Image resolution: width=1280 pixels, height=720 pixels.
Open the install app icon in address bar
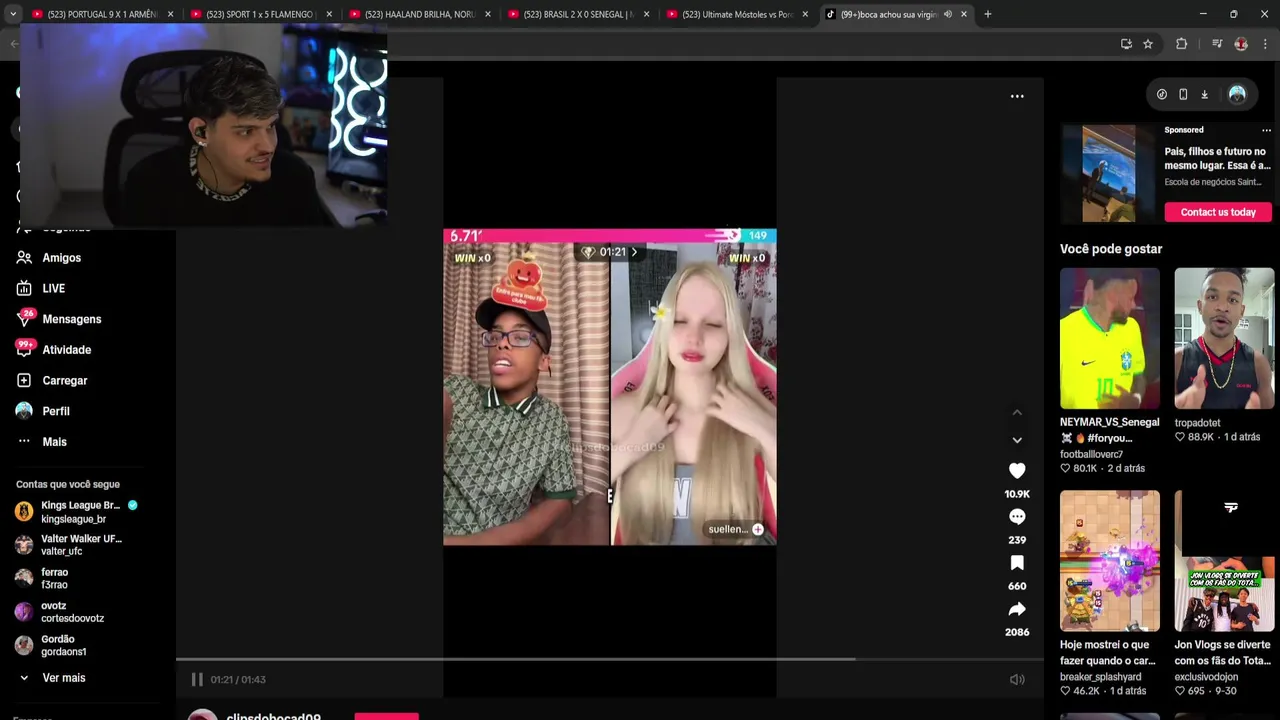(x=1126, y=44)
